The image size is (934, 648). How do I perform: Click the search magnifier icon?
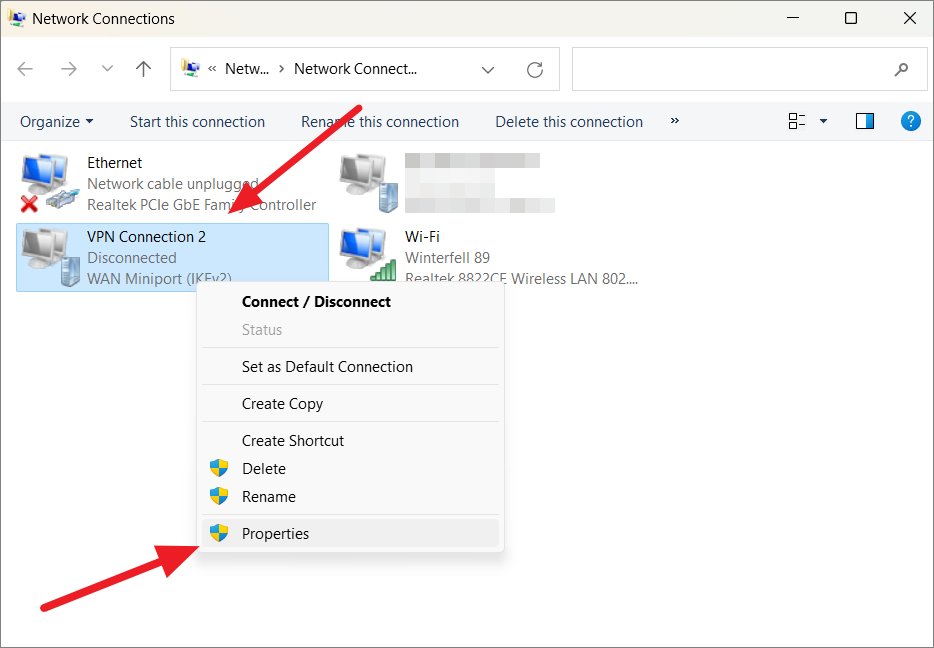point(901,69)
